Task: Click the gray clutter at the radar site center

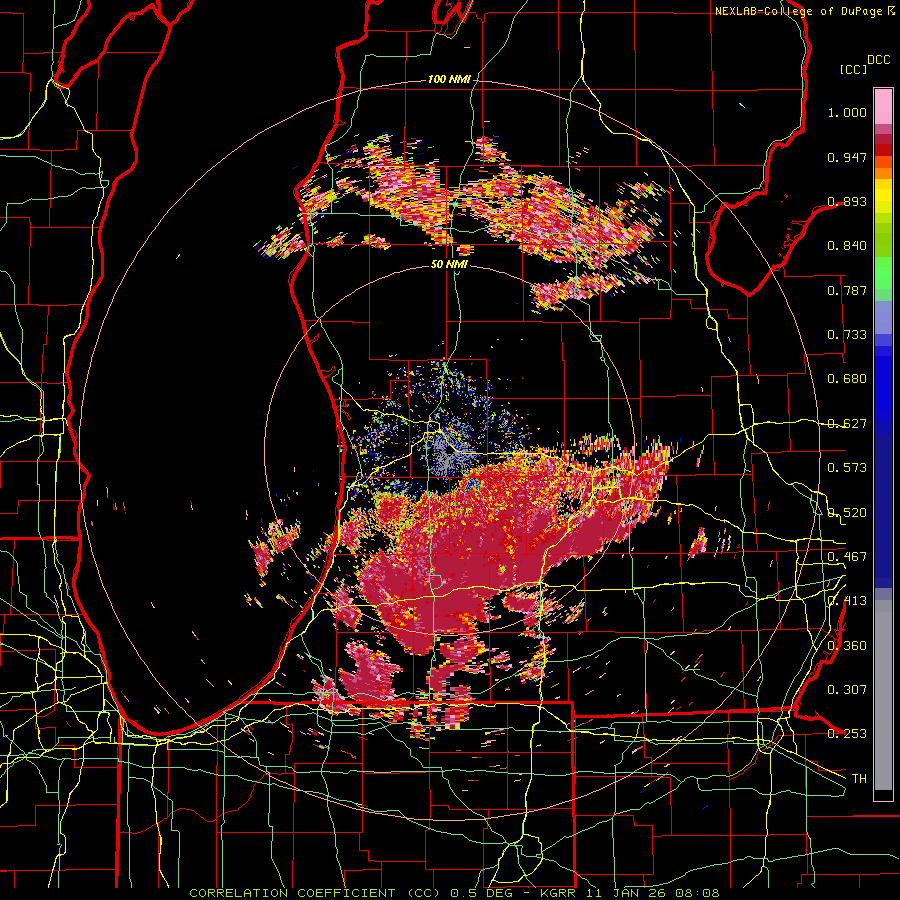Action: tap(449, 452)
